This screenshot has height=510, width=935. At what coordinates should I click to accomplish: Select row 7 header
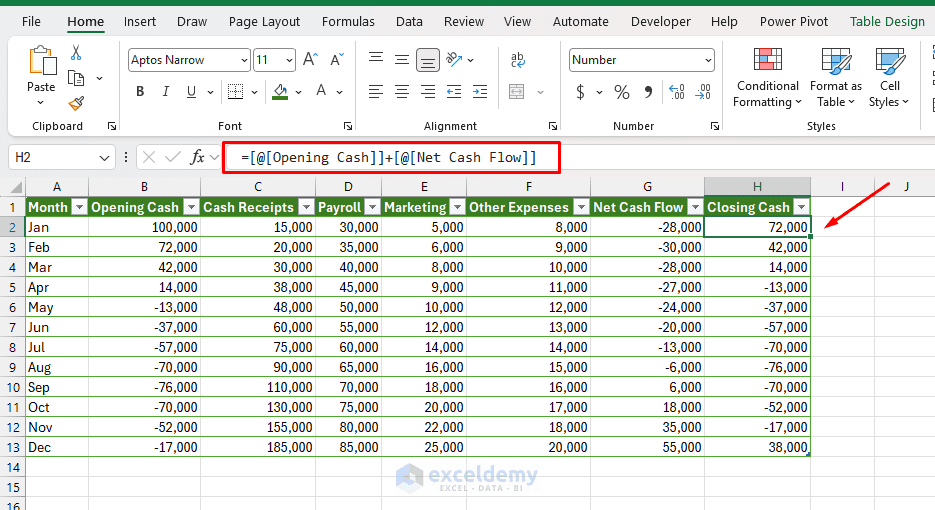[x=13, y=327]
